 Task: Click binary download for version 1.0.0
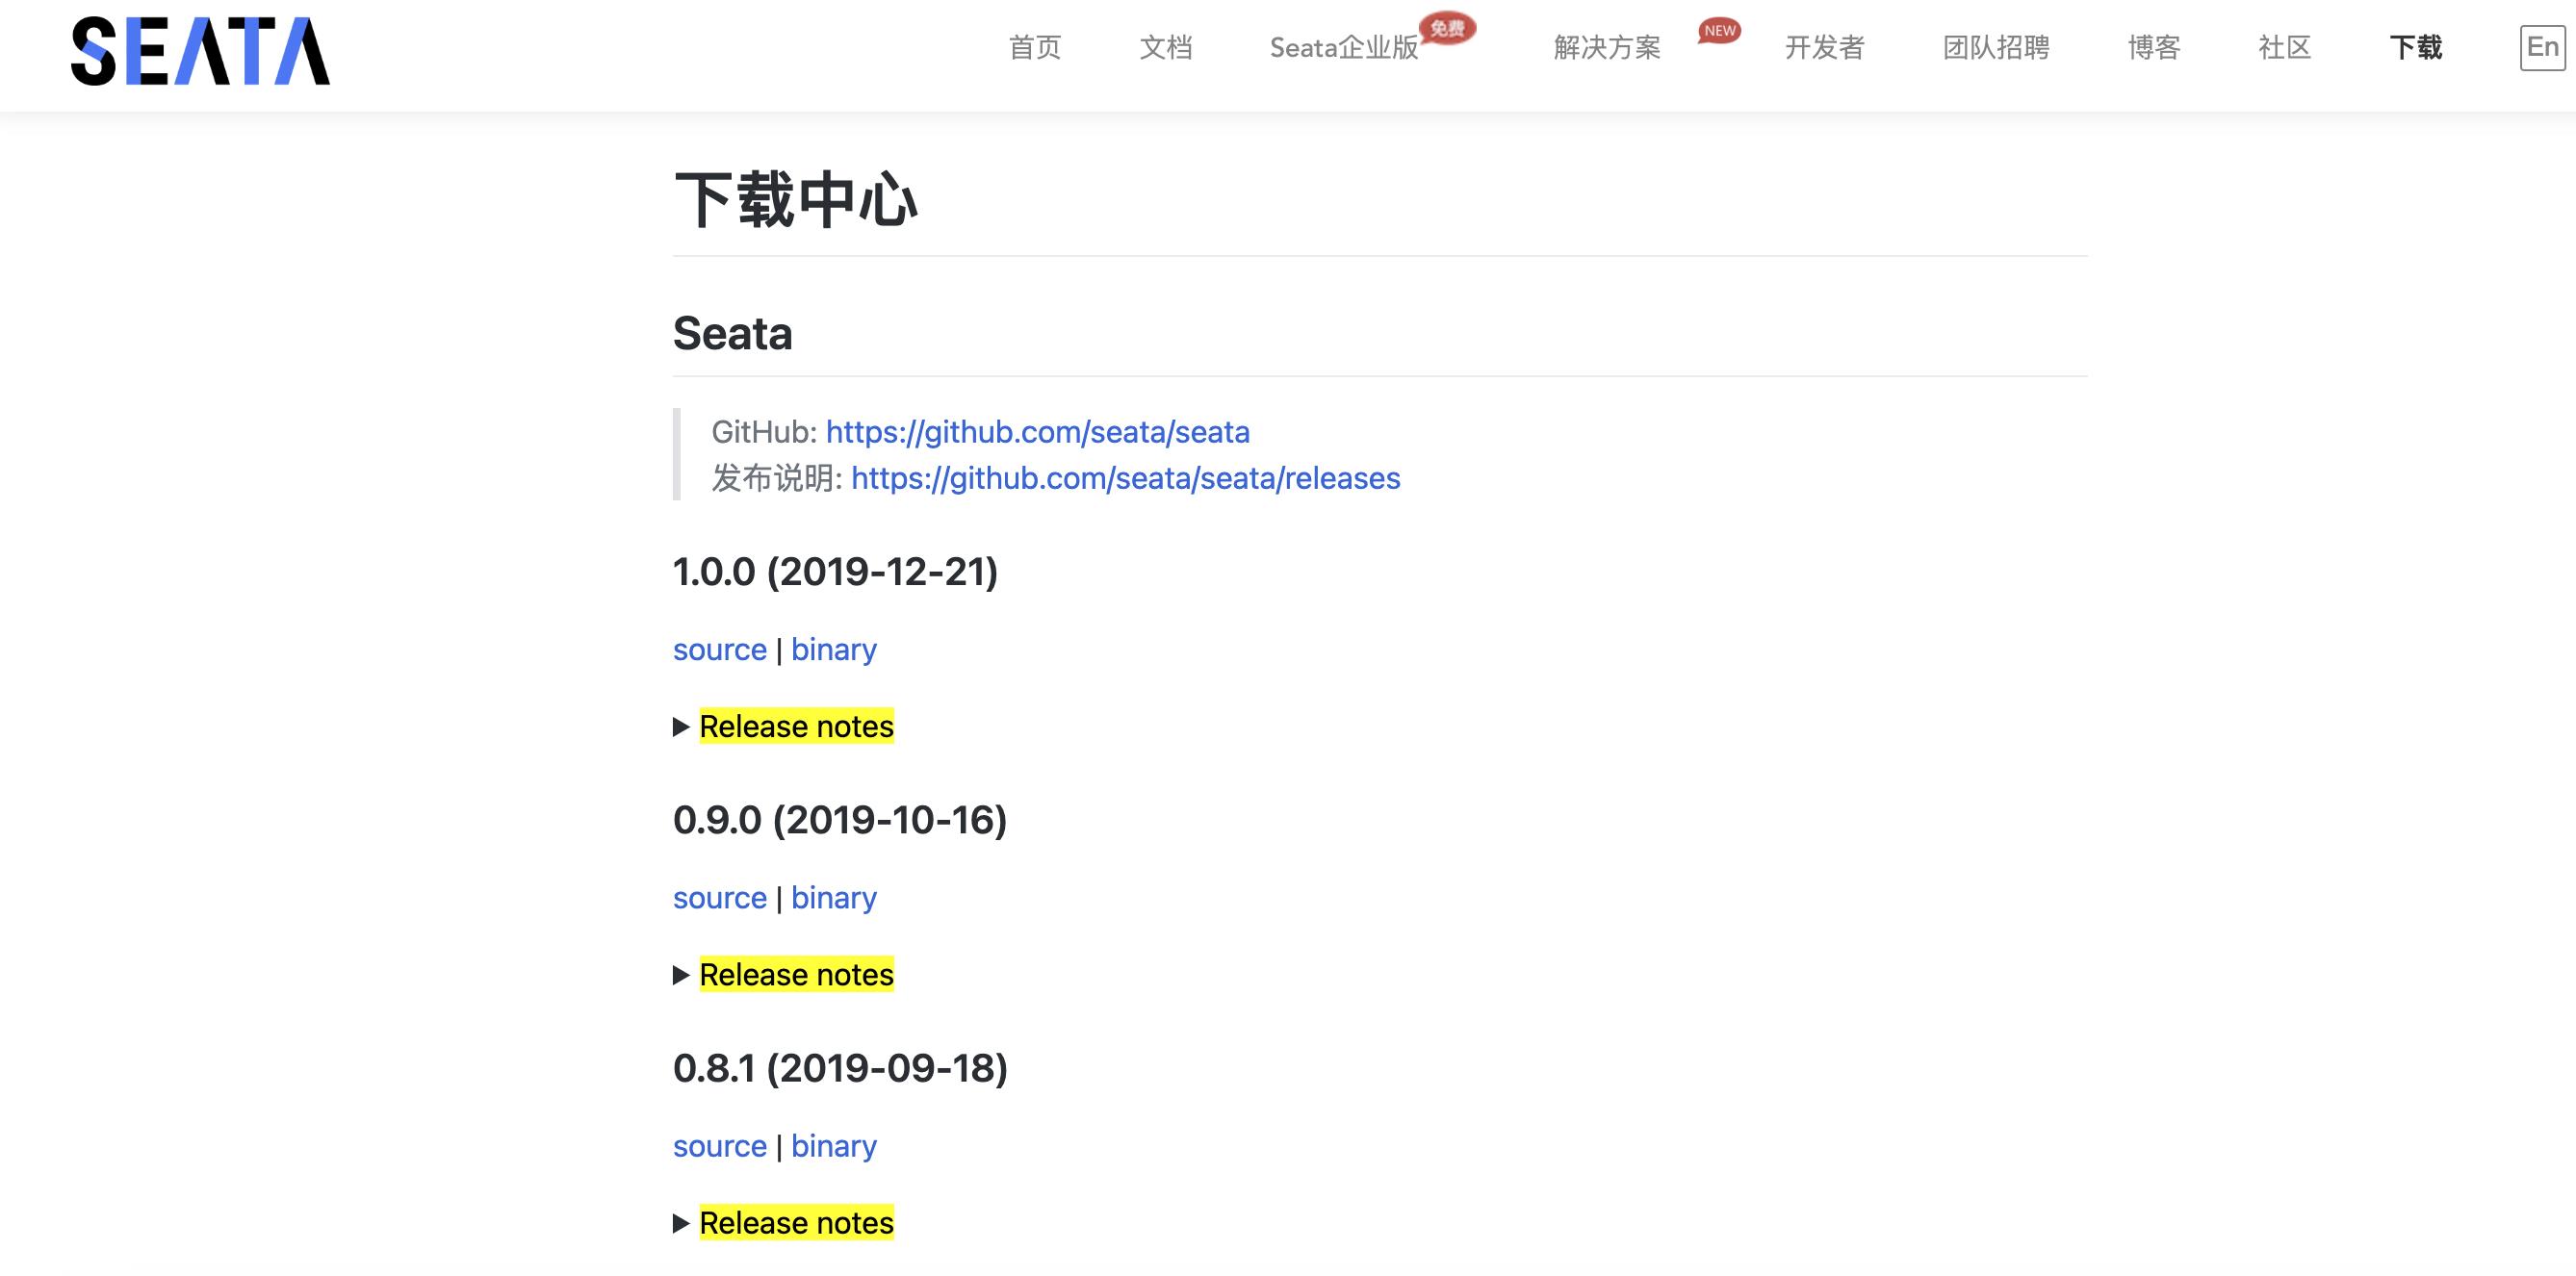(835, 649)
